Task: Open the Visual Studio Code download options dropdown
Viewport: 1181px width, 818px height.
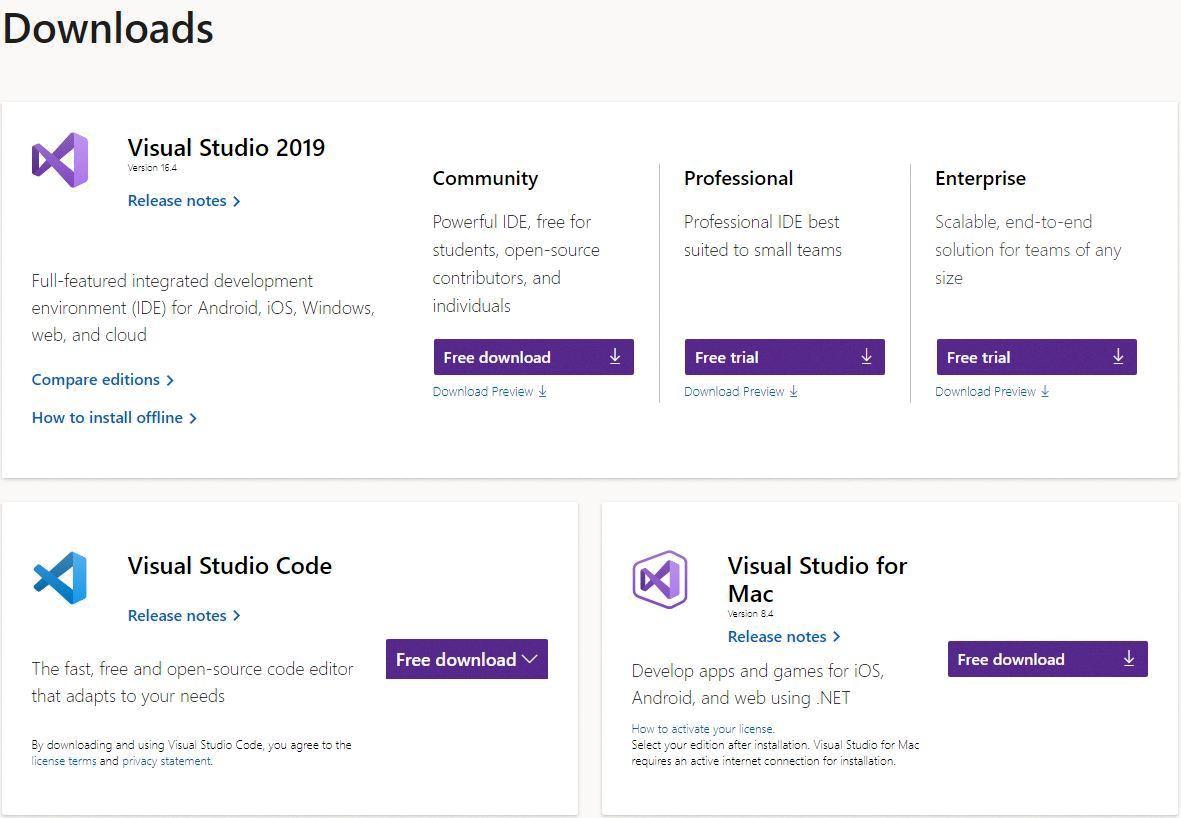Action: click(530, 659)
